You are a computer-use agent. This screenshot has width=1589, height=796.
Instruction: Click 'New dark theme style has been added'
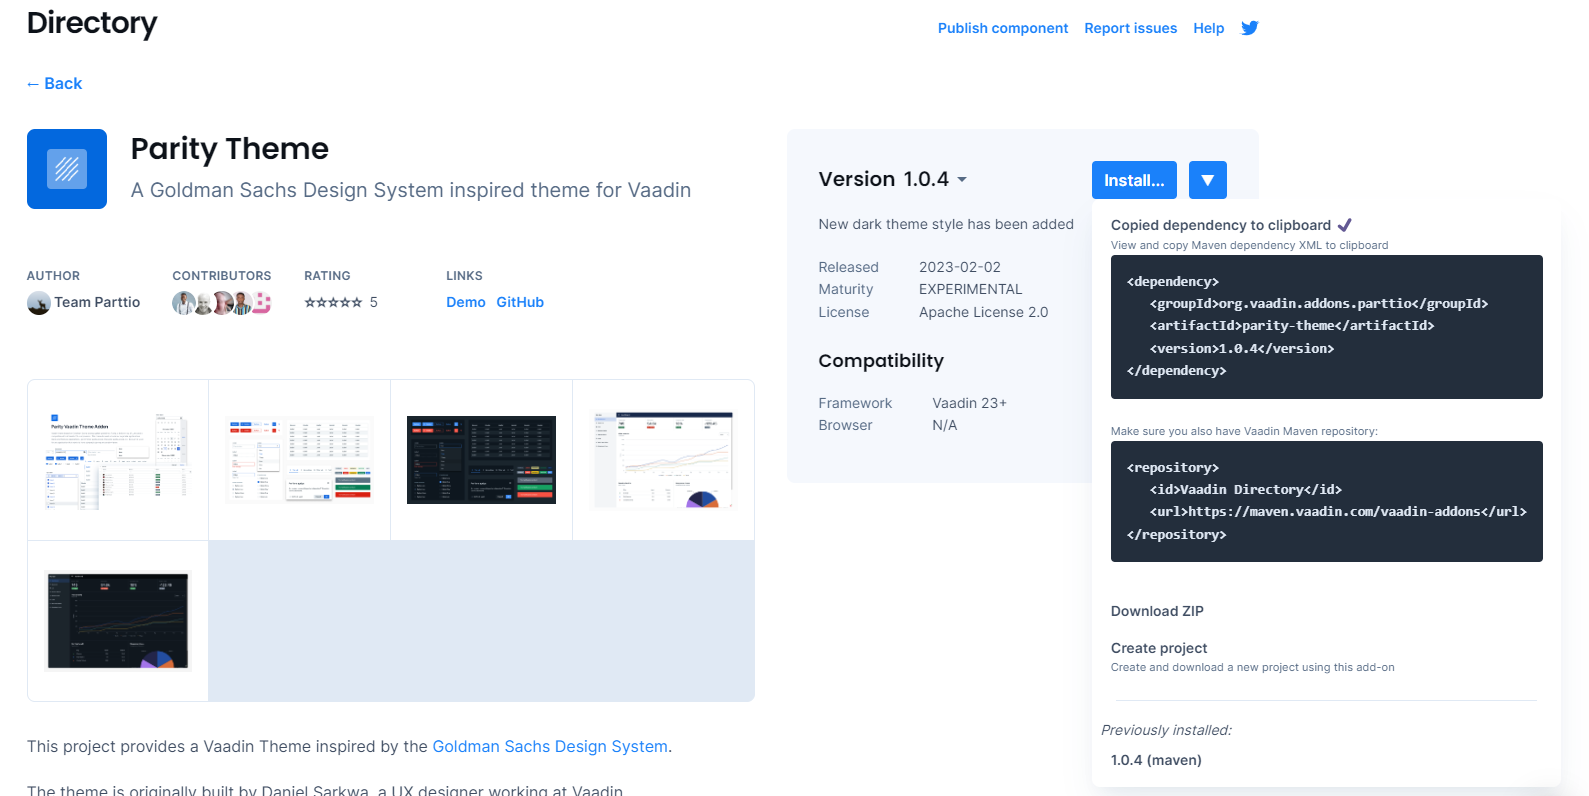[946, 224]
